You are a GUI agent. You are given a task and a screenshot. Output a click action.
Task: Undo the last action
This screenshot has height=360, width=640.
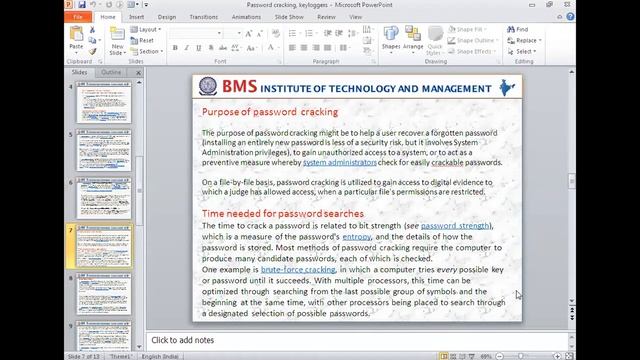click(93, 4)
